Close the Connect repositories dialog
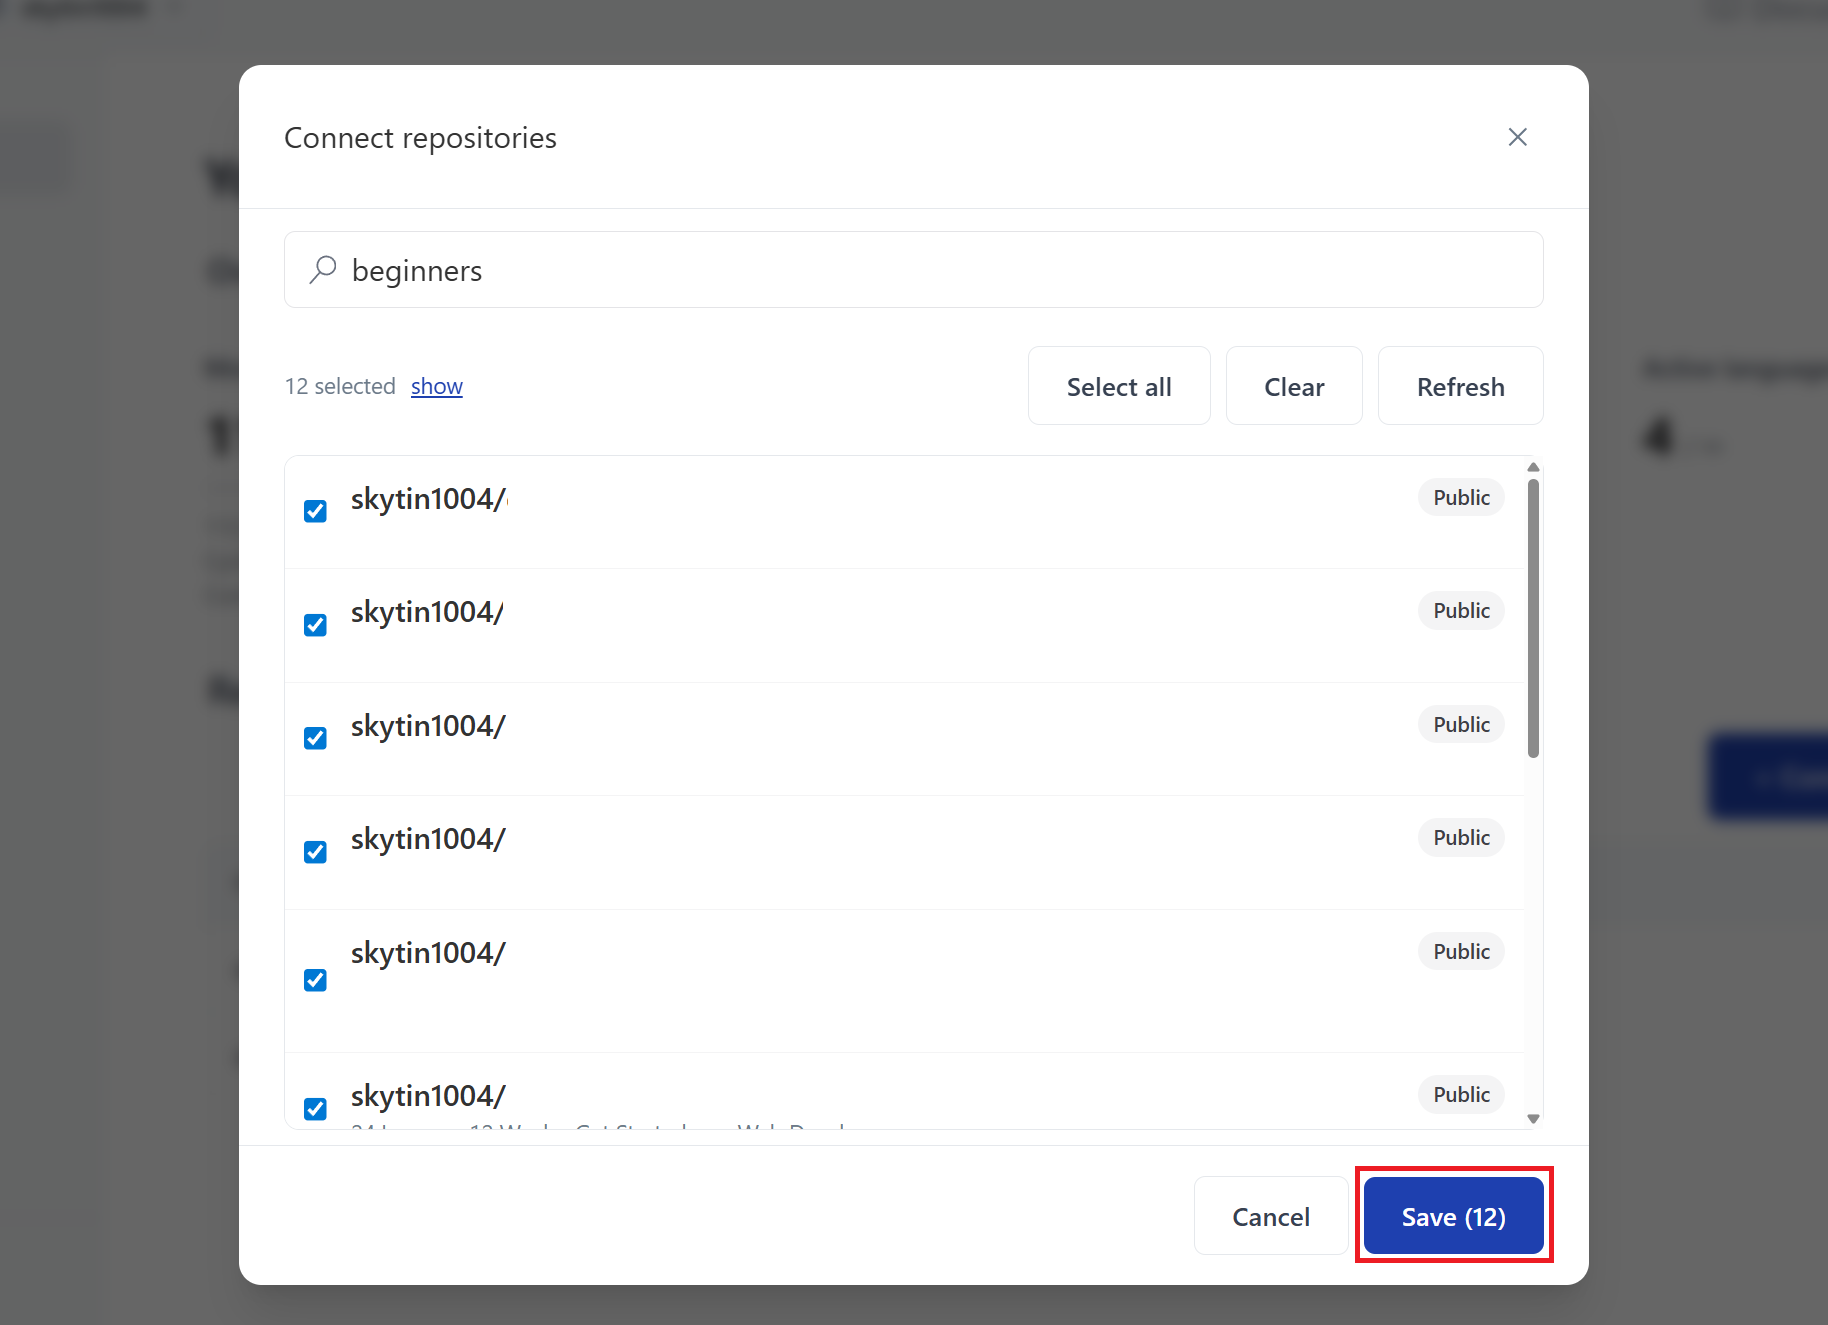The height and width of the screenshot is (1325, 1828). (x=1517, y=137)
